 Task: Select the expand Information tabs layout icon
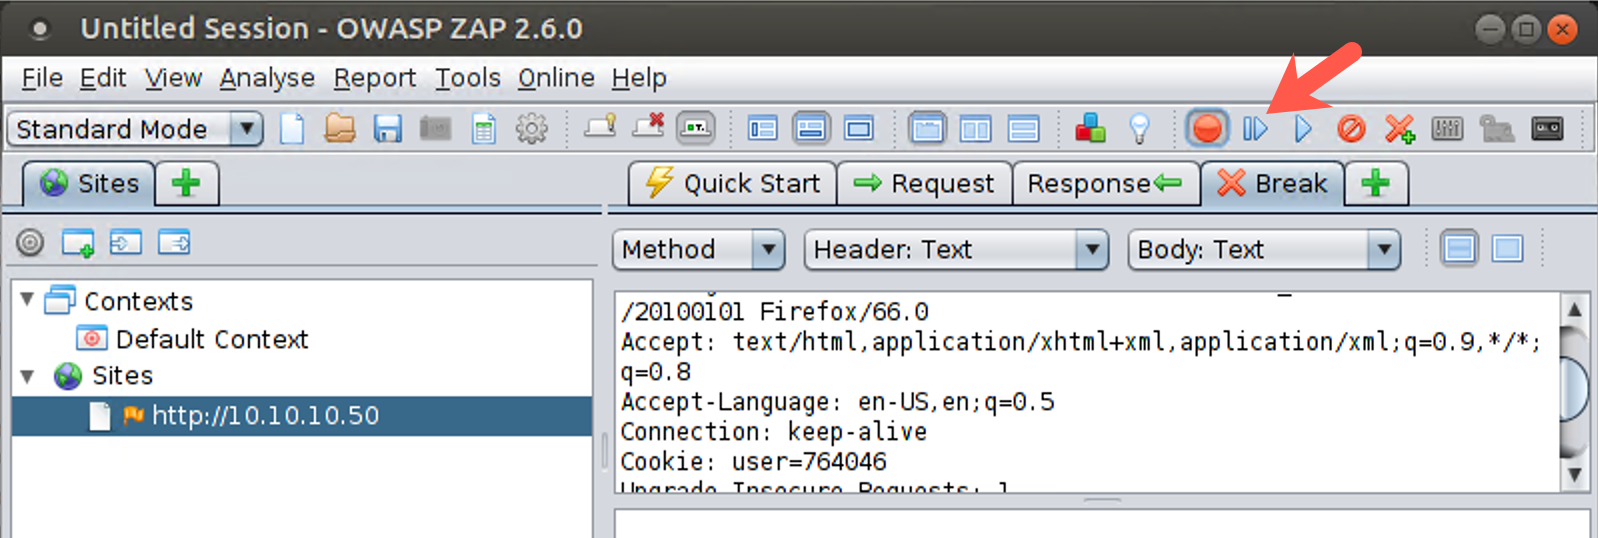[x=811, y=129]
